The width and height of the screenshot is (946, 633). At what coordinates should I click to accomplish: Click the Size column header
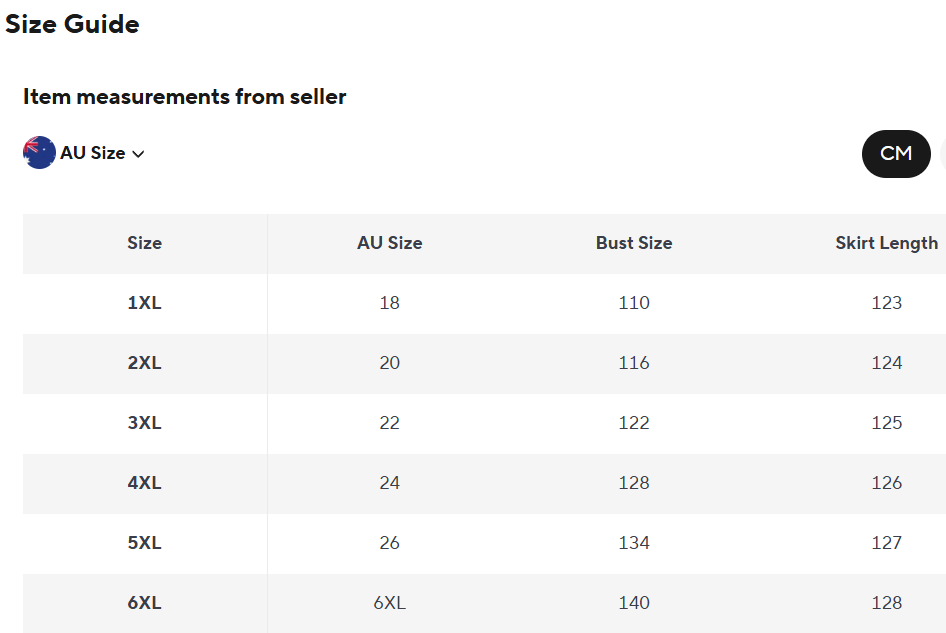(144, 243)
